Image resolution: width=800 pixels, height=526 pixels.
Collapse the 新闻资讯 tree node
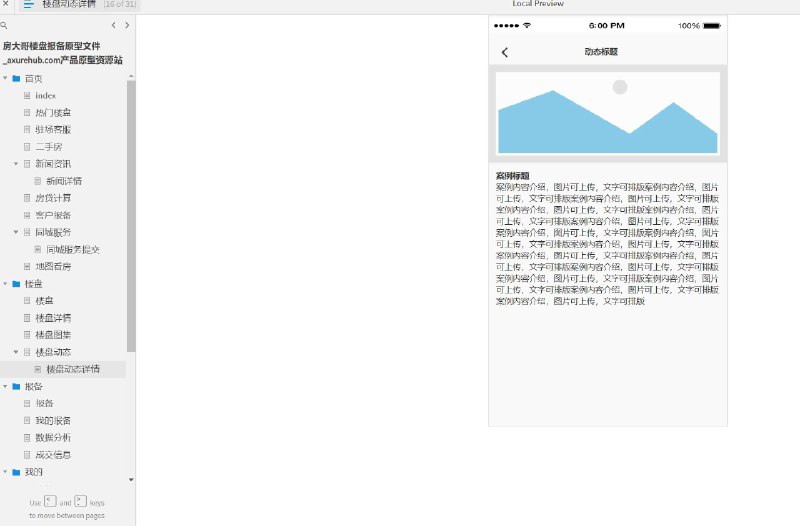tap(16, 164)
